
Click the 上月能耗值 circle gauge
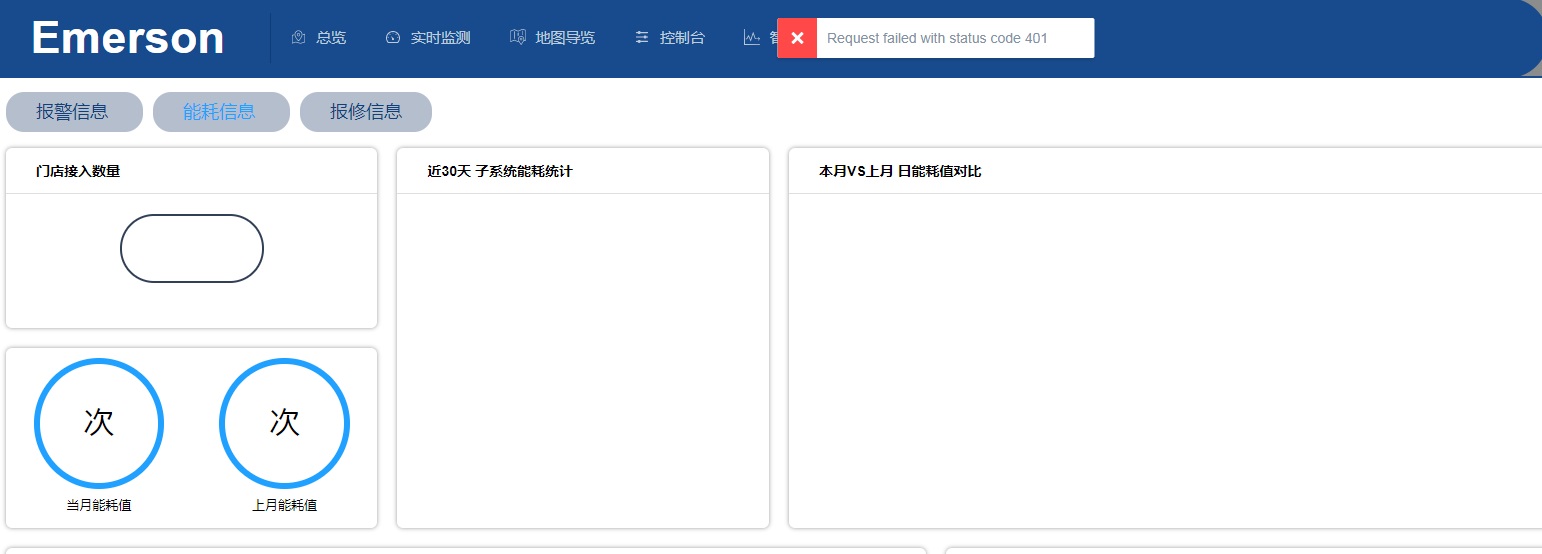[284, 423]
